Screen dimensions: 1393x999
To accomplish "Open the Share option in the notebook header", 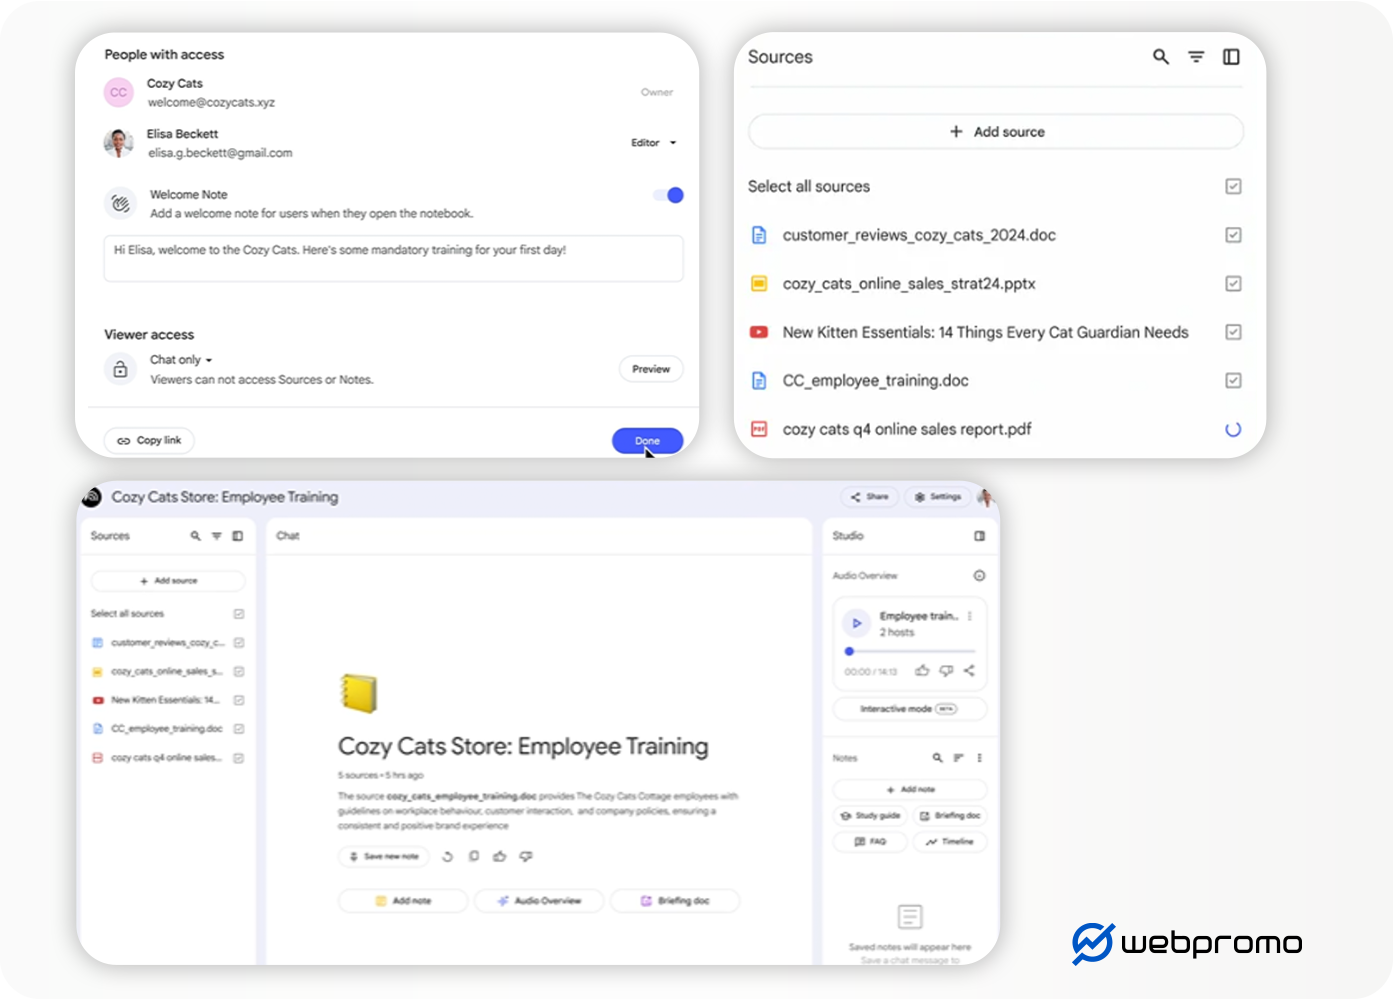I will click(x=870, y=497).
